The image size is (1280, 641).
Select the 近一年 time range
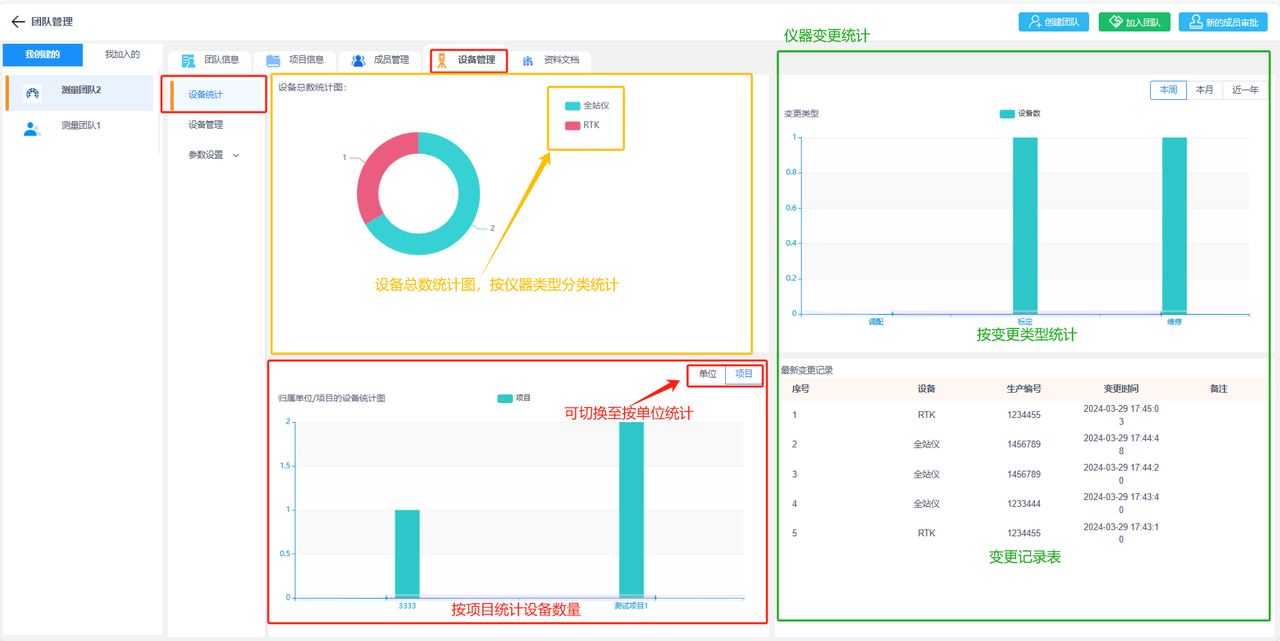pyautogui.click(x=1245, y=90)
